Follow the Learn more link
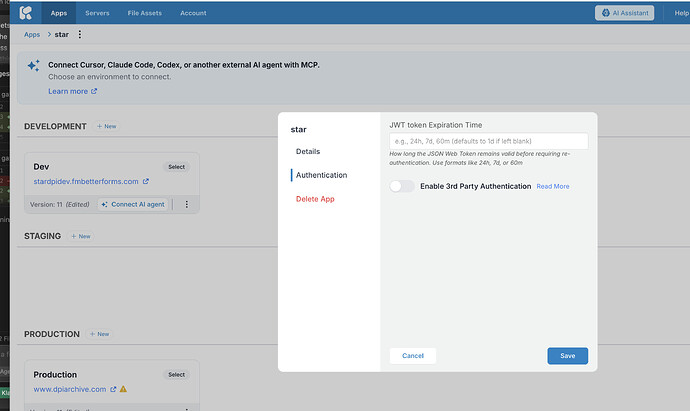The height and width of the screenshot is (411, 690). coord(68,91)
